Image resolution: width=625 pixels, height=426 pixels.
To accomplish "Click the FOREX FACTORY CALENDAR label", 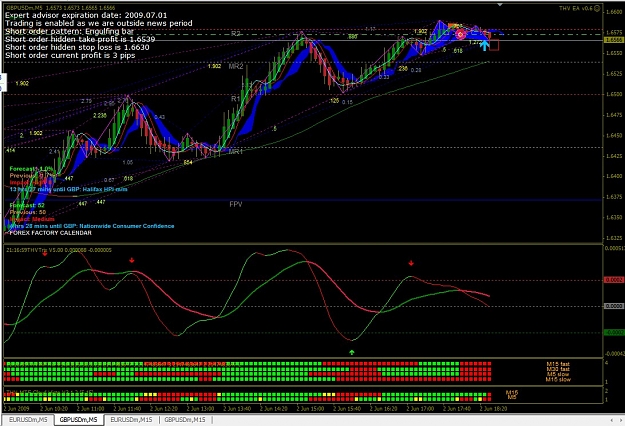I will coord(50,233).
